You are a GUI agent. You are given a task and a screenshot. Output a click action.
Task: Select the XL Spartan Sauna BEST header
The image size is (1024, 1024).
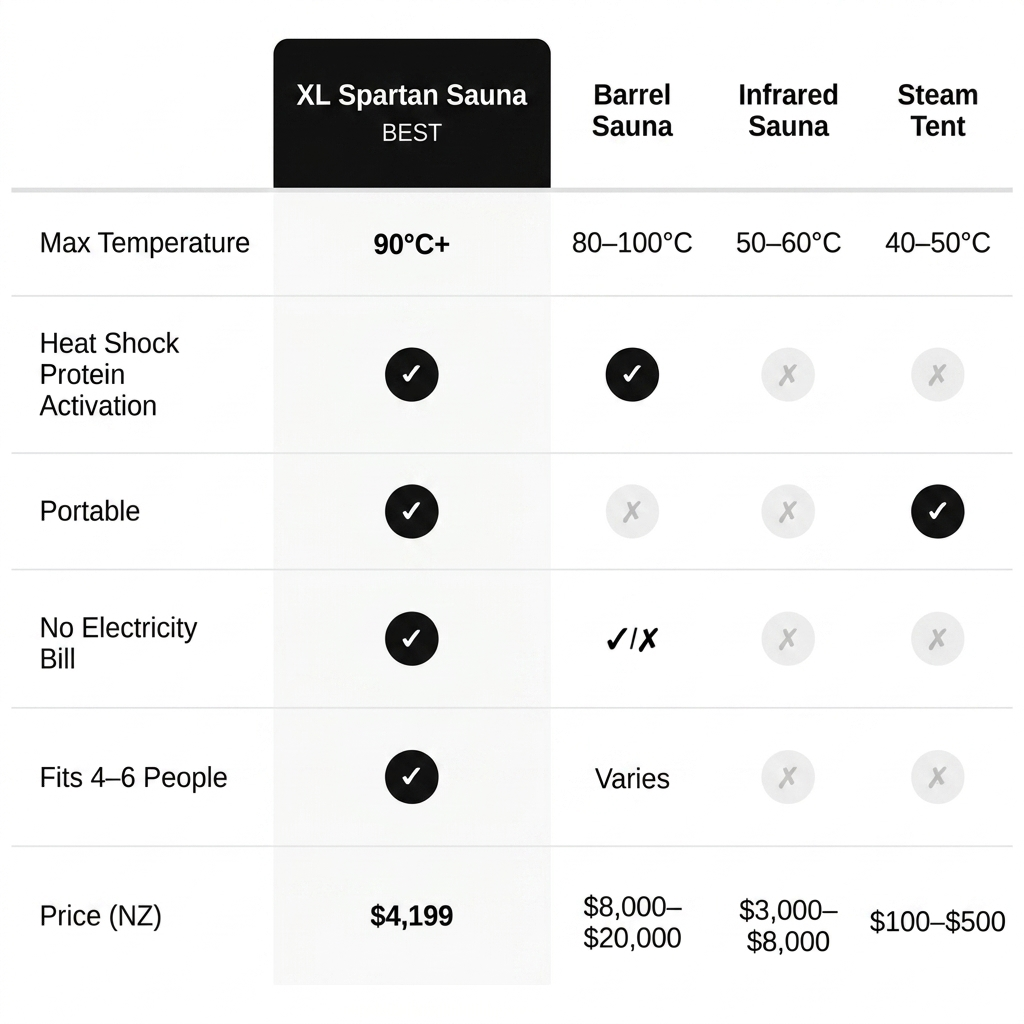pyautogui.click(x=411, y=113)
